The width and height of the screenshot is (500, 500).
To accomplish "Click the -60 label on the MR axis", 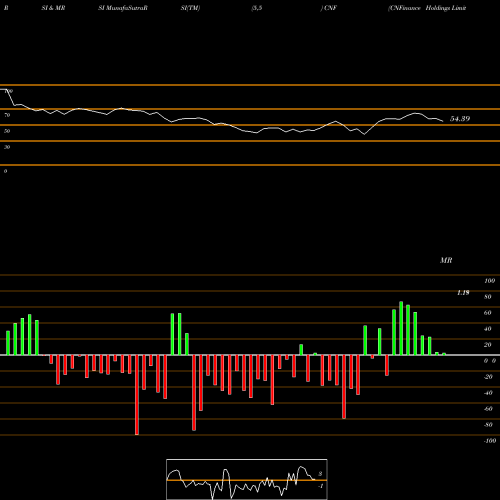I will point(488,409).
